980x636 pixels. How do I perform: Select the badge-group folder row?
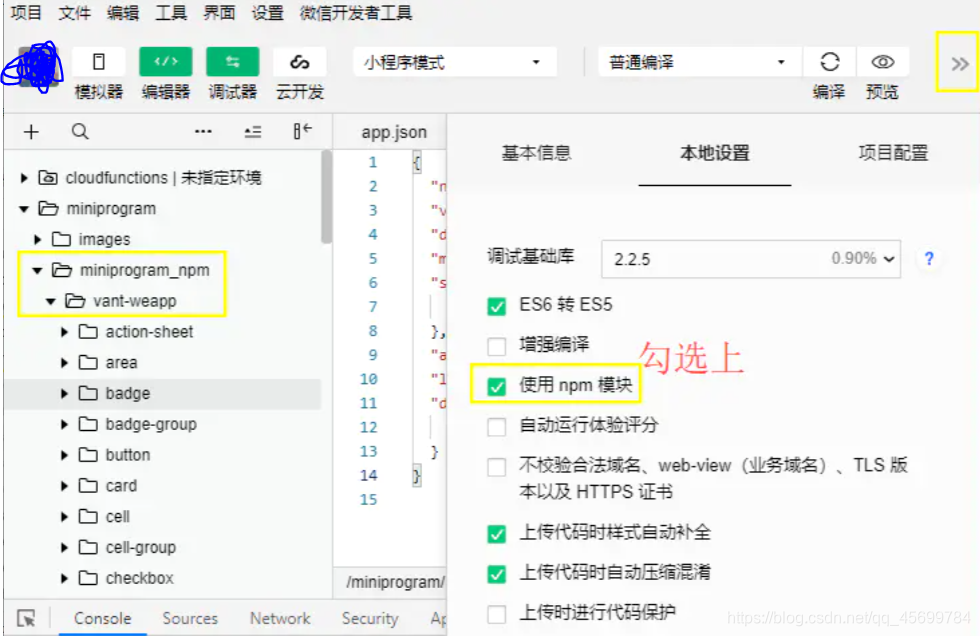pos(162,424)
